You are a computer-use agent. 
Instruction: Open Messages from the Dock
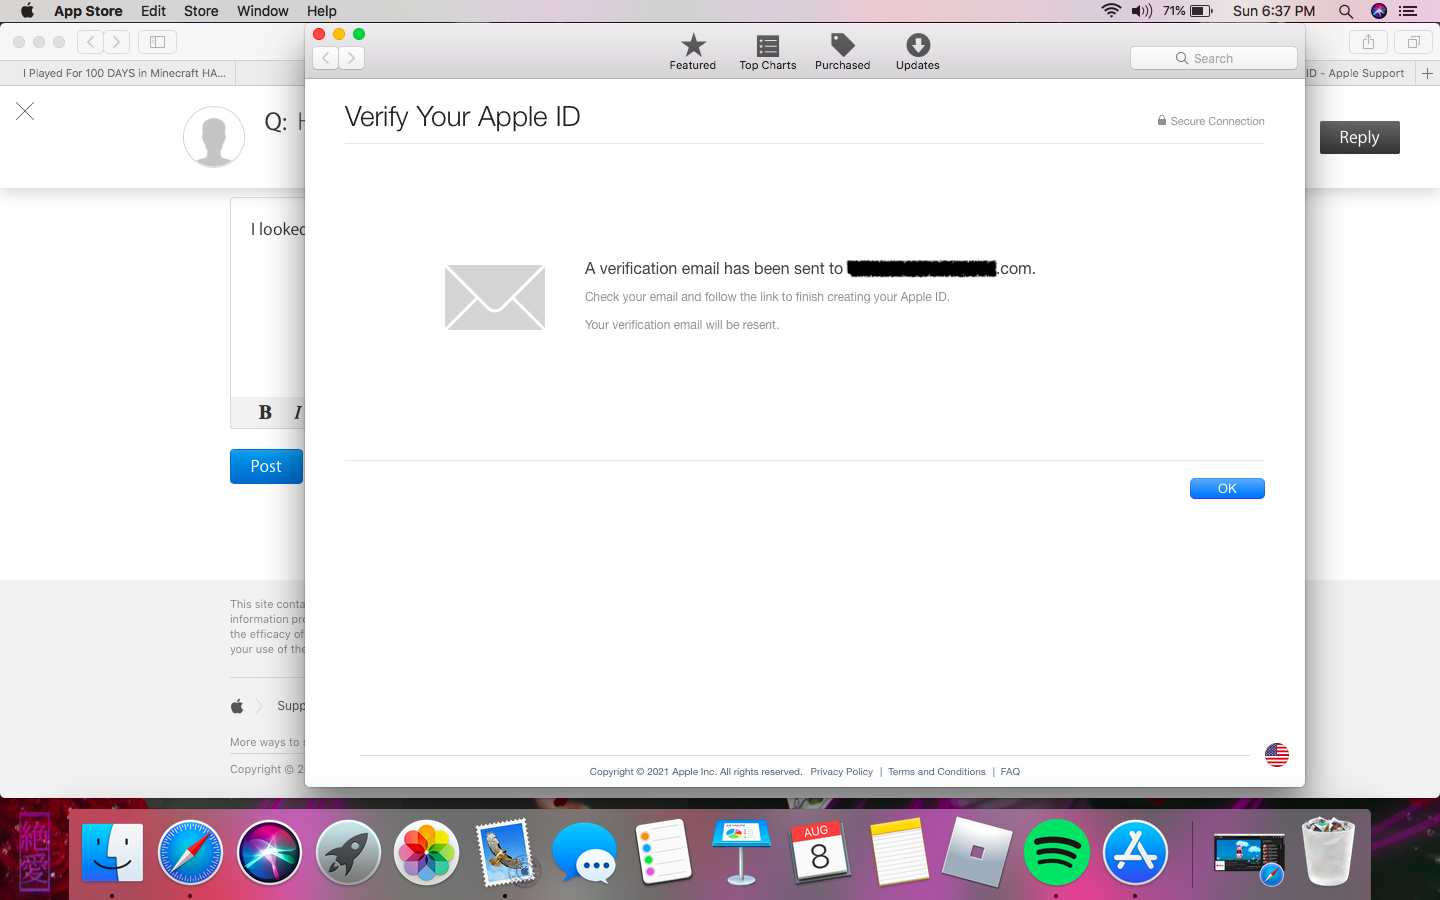coord(584,853)
